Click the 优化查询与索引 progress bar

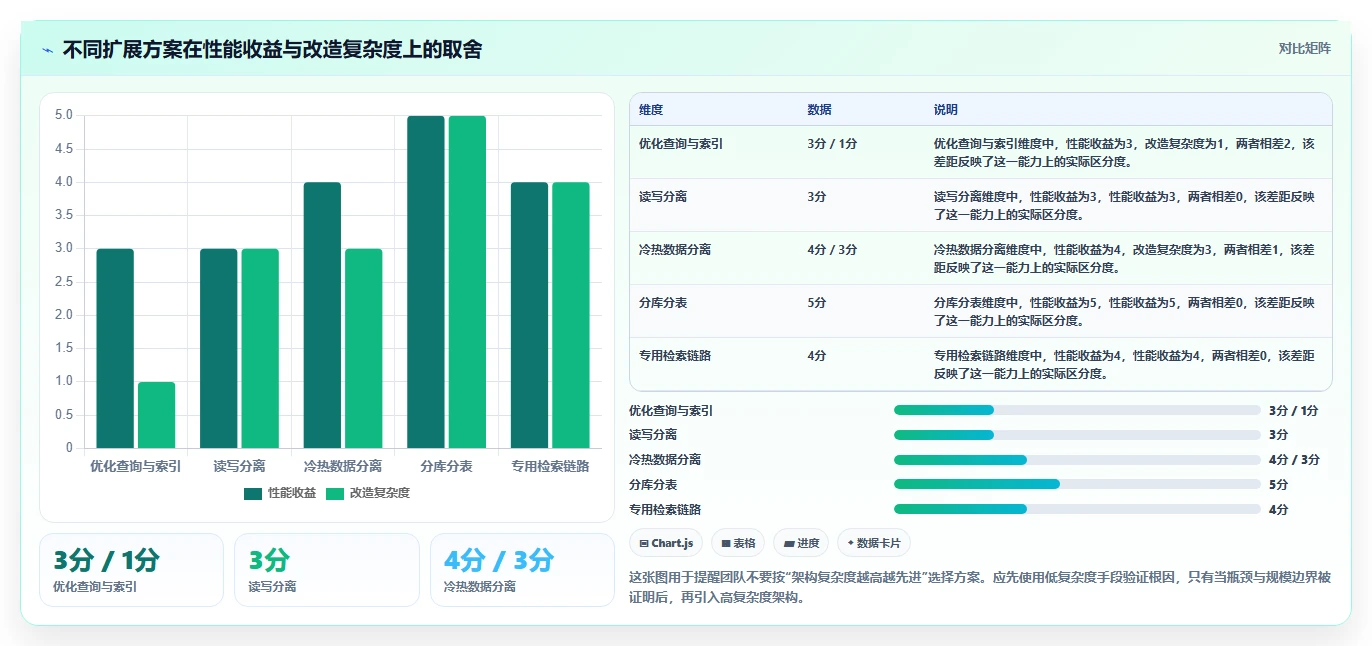[1077, 410]
